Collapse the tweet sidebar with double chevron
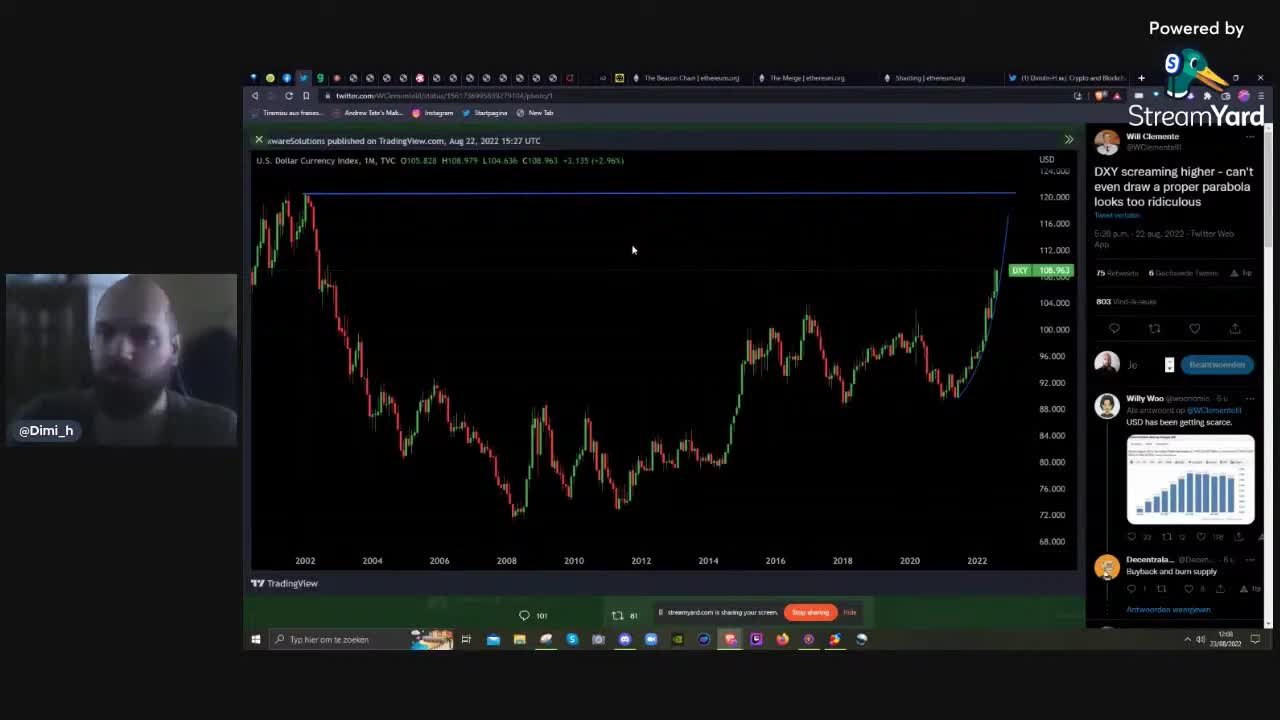 coord(1069,140)
